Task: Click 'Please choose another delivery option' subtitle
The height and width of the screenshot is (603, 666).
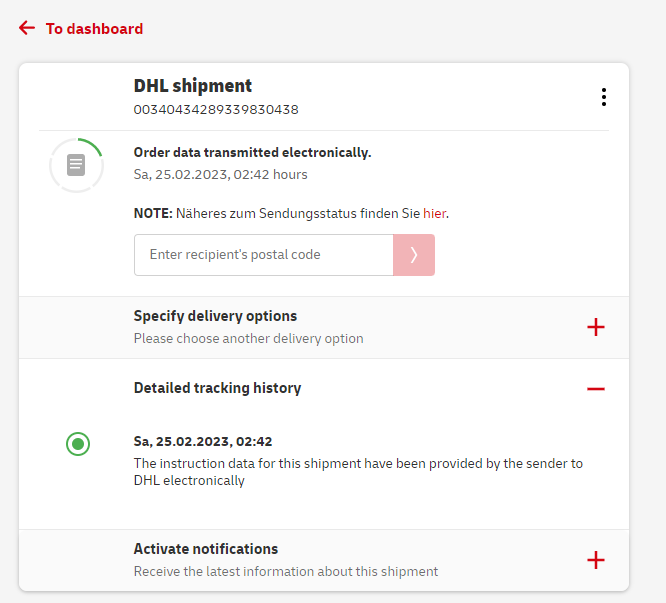Action: tap(248, 338)
